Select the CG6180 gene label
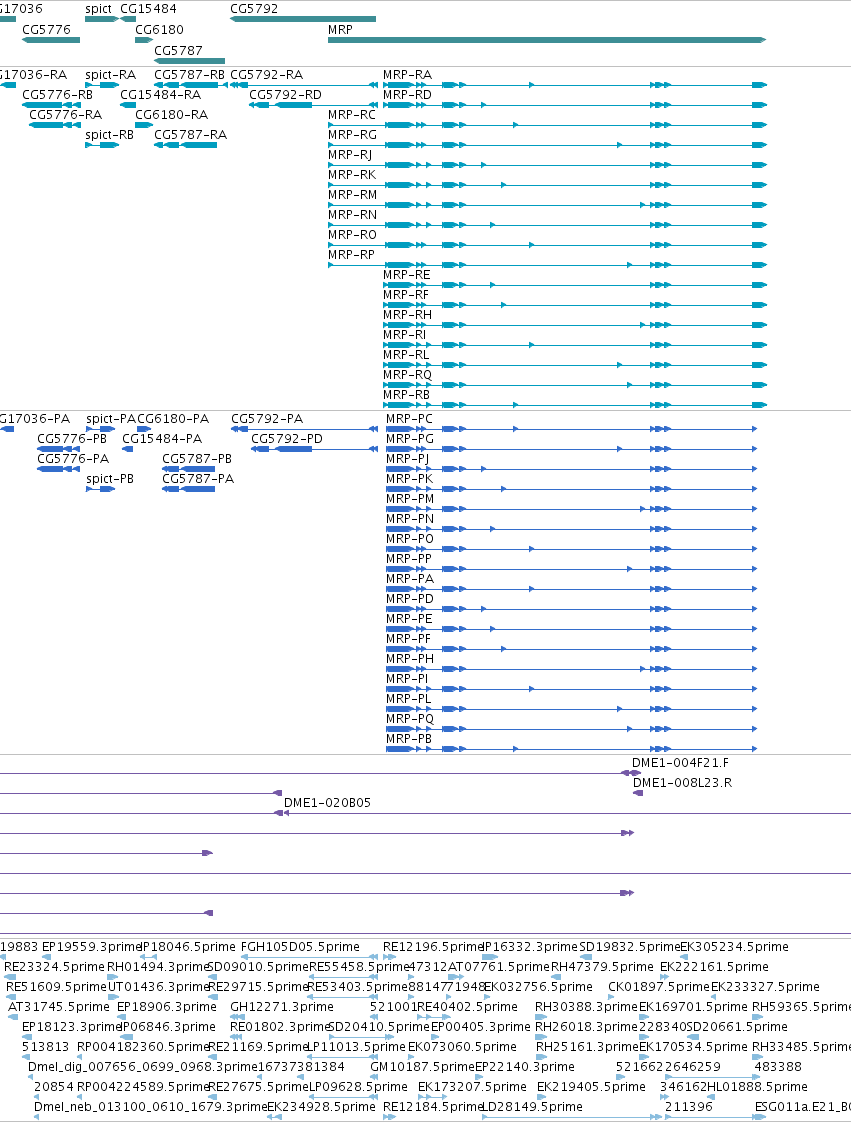The image size is (851, 1122). [160, 29]
